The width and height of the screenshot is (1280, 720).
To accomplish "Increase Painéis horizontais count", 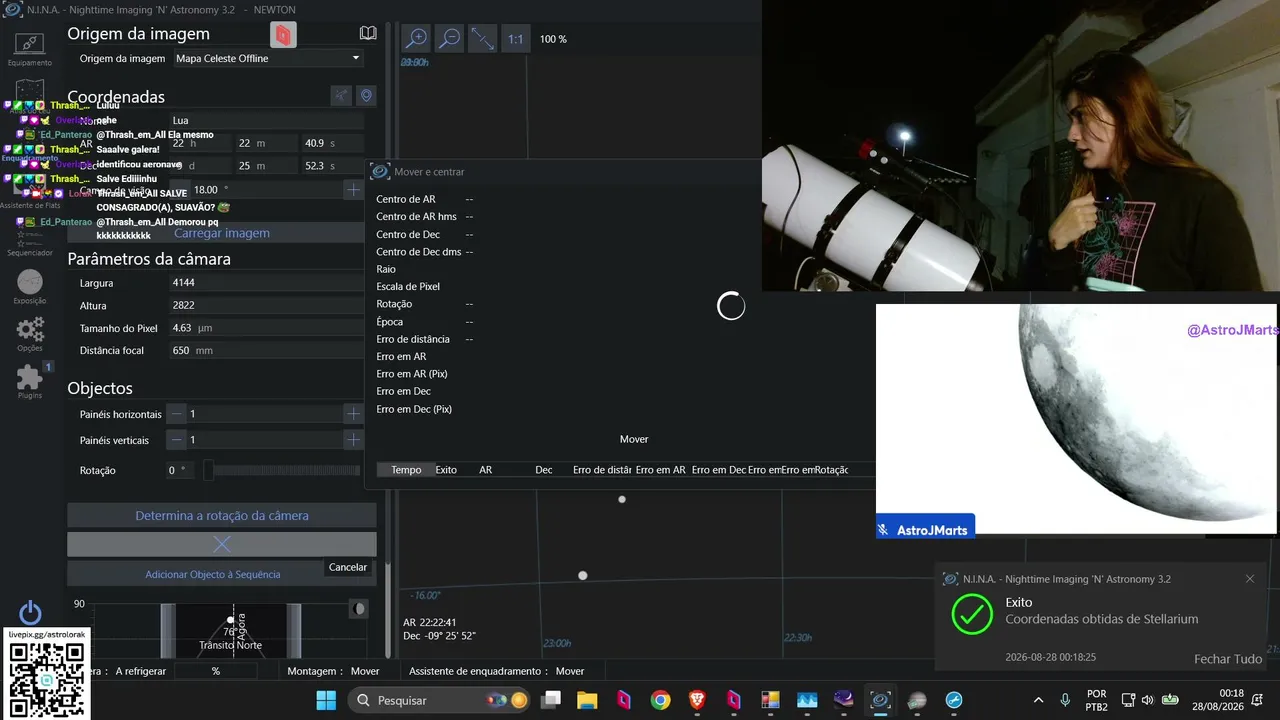I will [x=353, y=414].
